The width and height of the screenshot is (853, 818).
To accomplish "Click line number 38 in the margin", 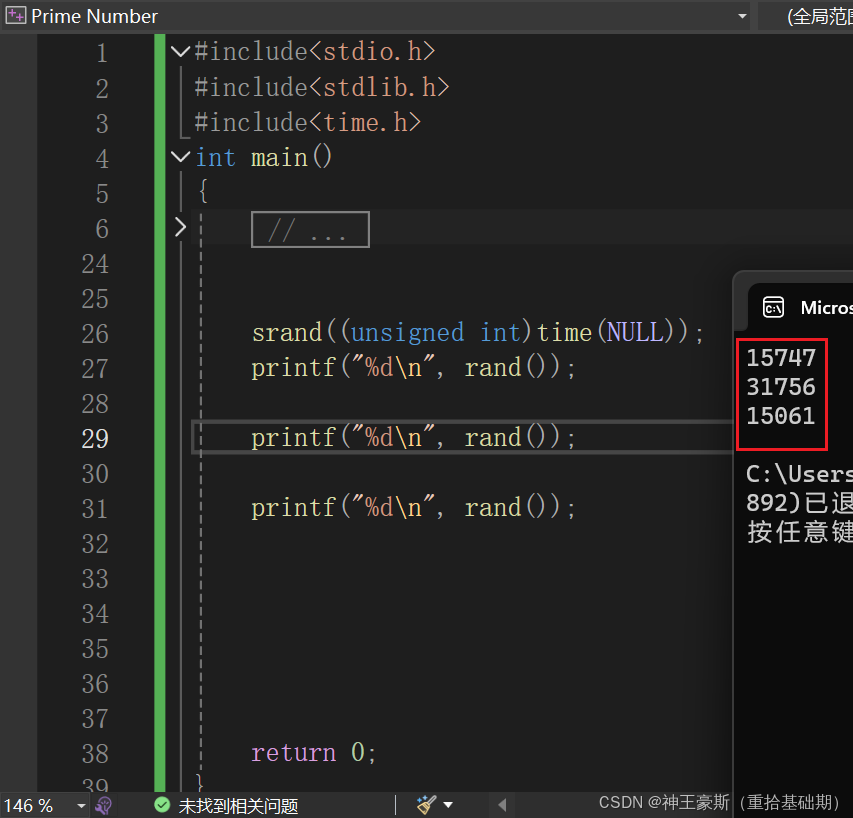I will point(95,753).
